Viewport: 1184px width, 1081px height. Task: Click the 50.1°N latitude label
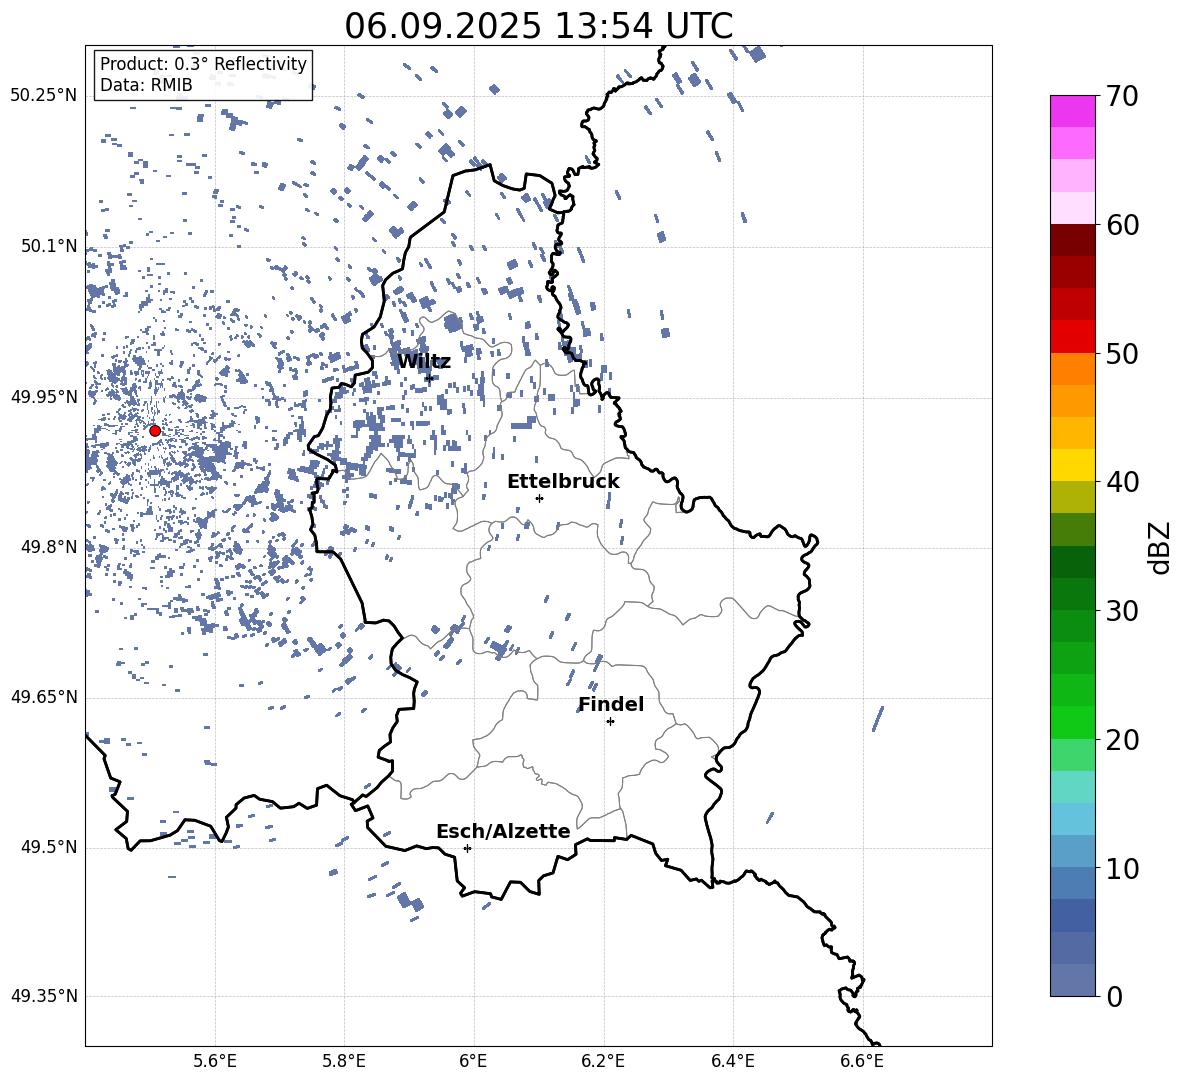pos(49,247)
